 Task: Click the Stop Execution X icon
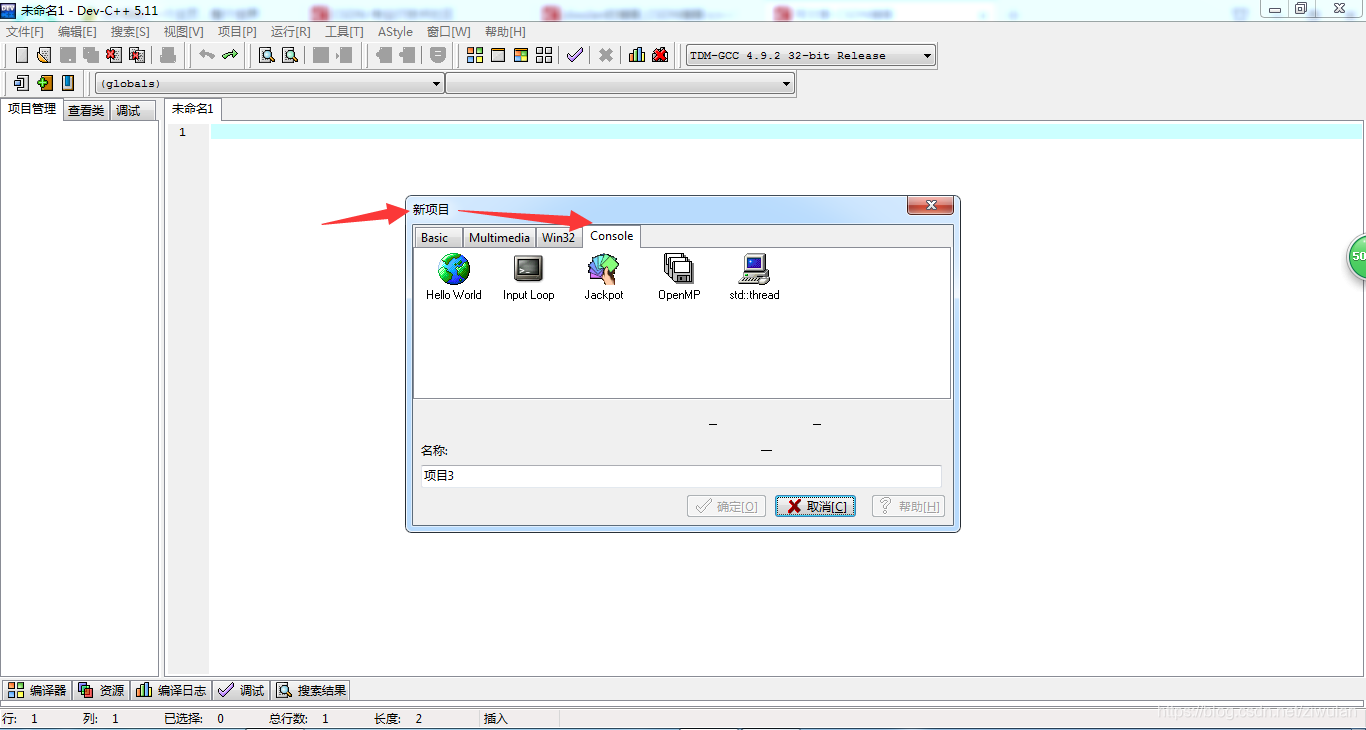pos(606,55)
